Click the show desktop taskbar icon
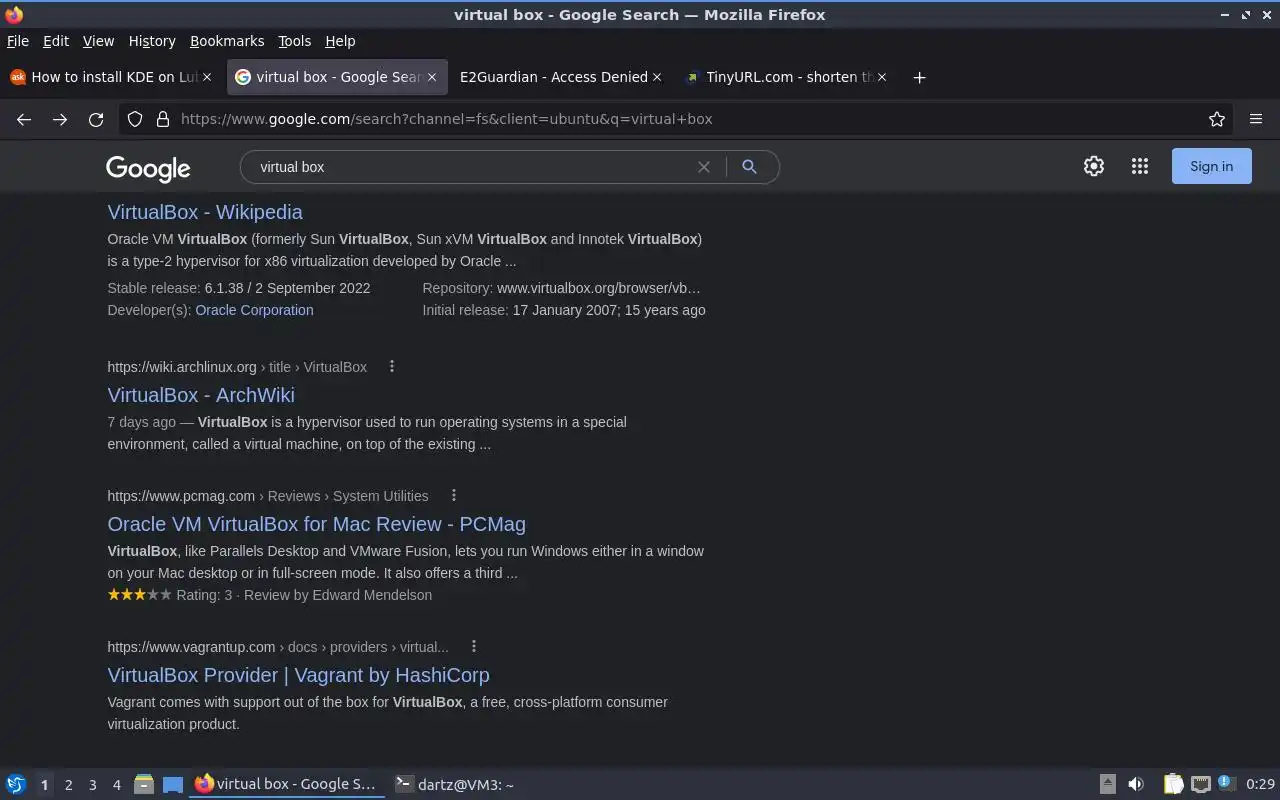The image size is (1280, 800). 173,784
